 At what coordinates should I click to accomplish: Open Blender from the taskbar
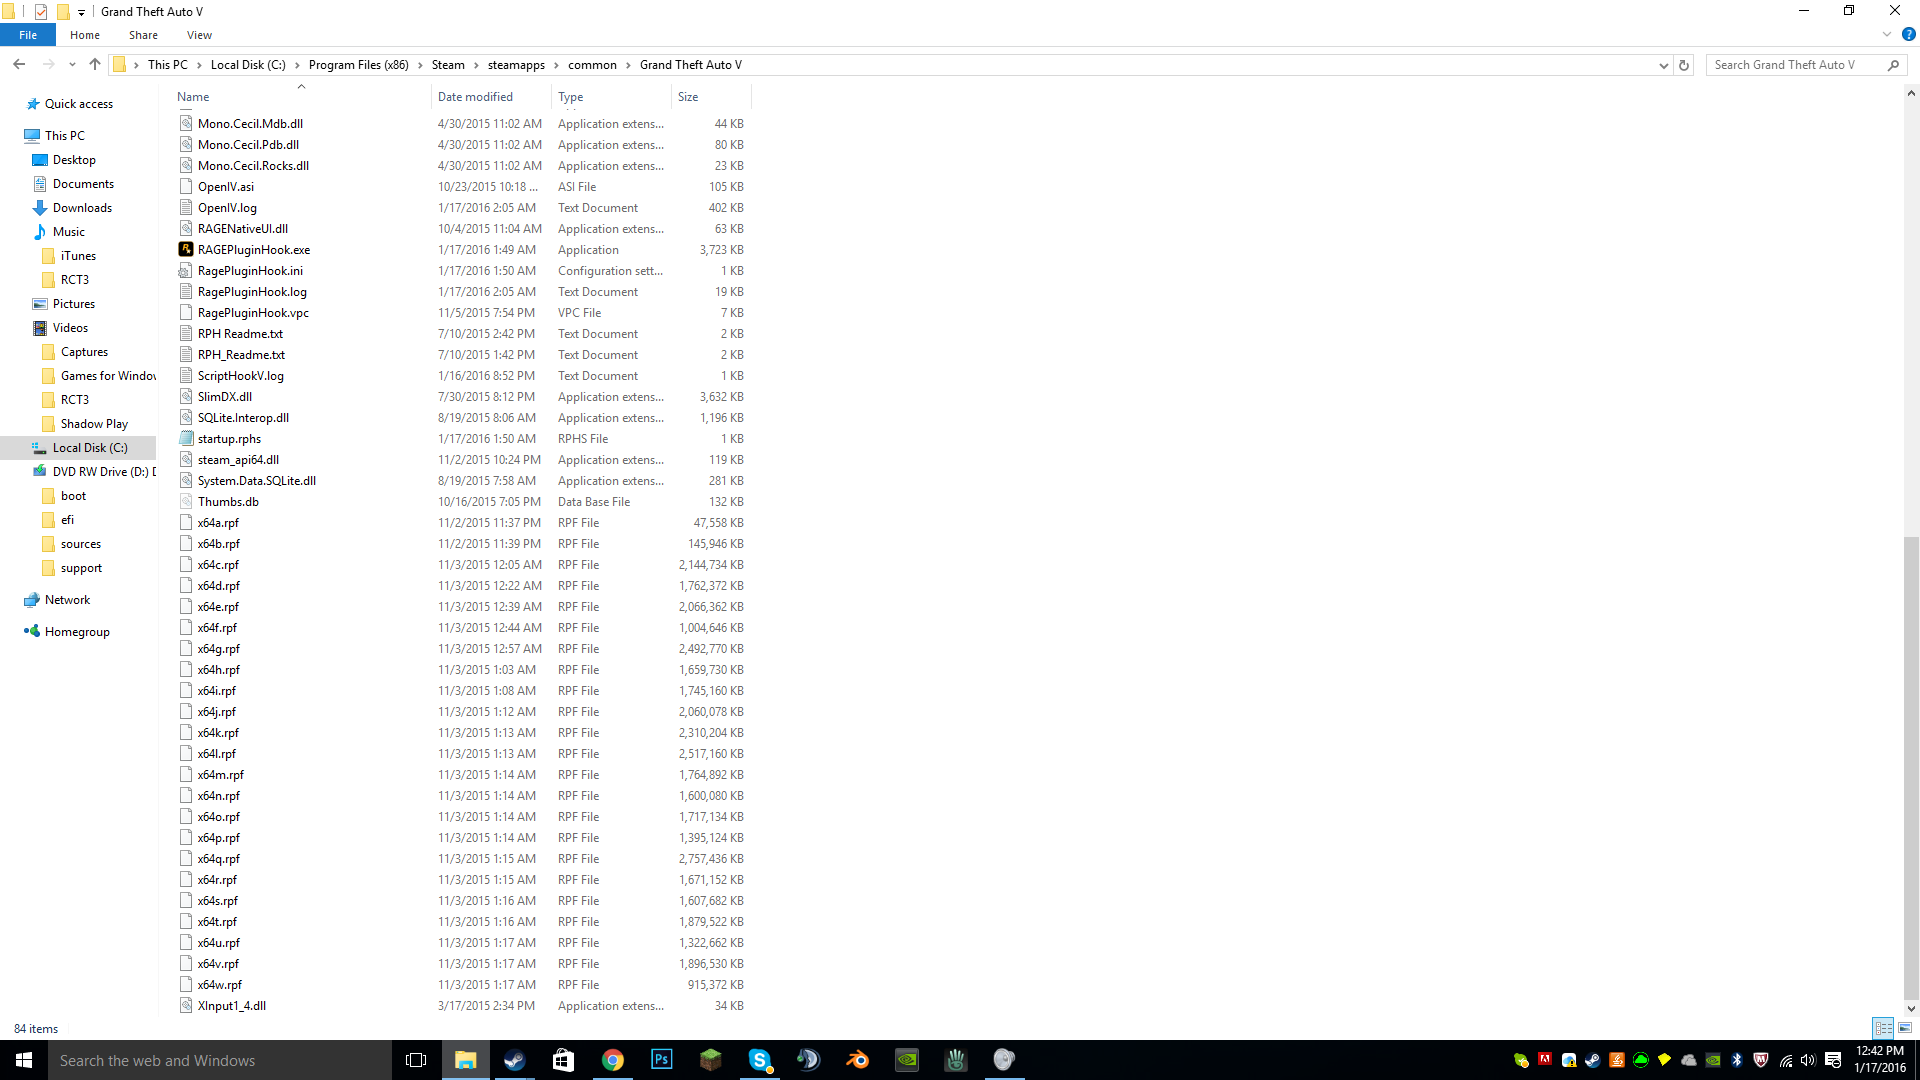[x=857, y=1060]
